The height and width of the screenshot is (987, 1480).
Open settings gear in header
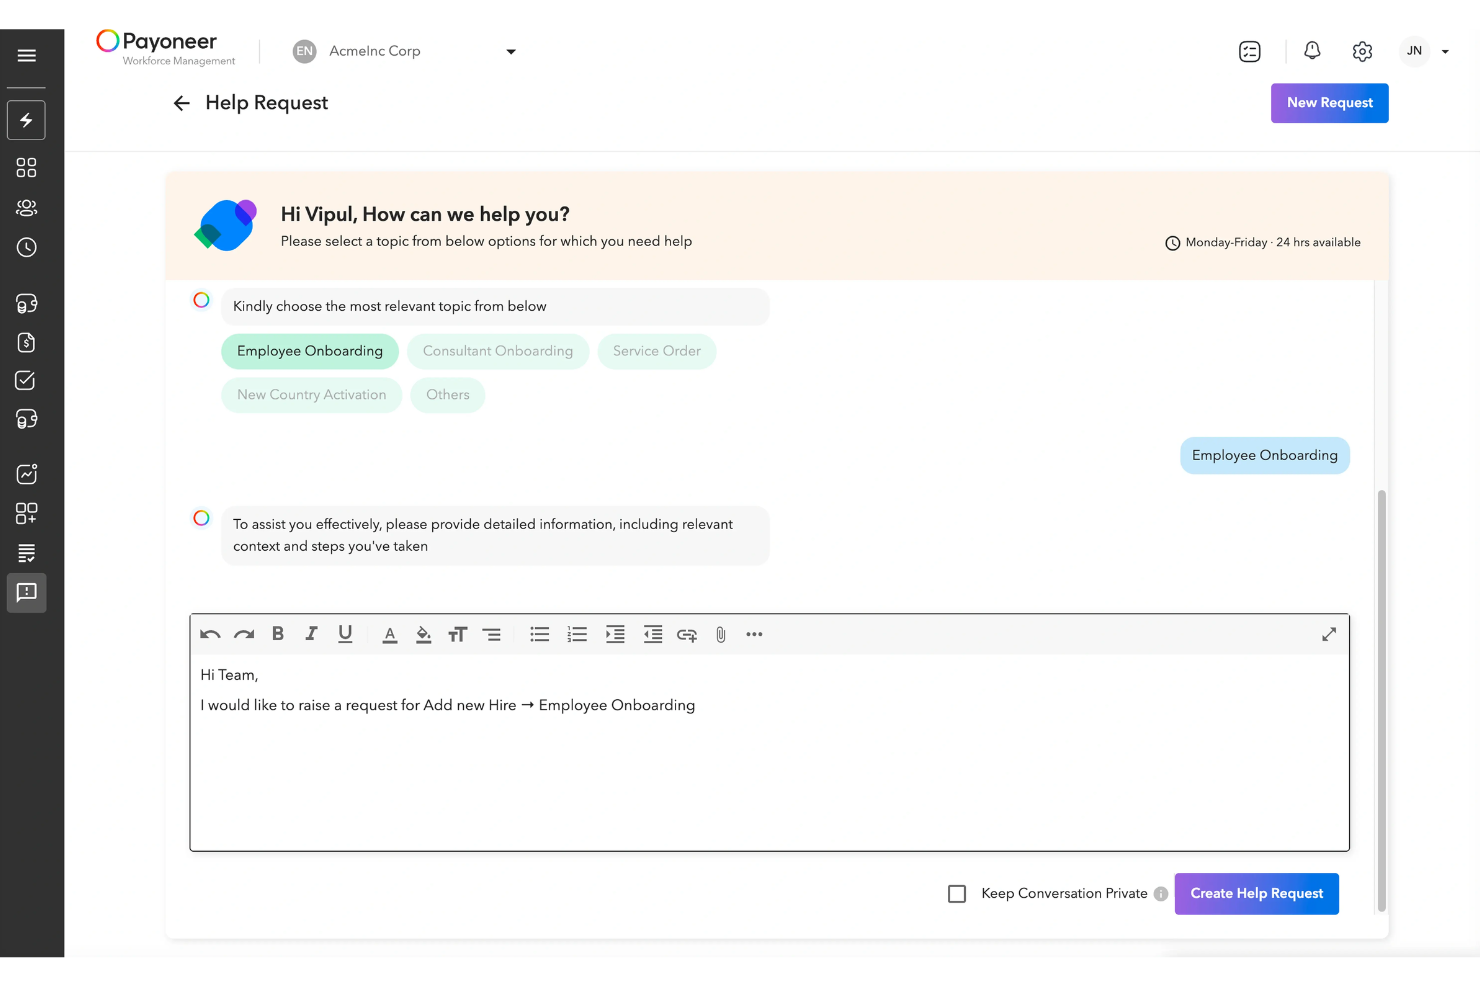click(1362, 51)
